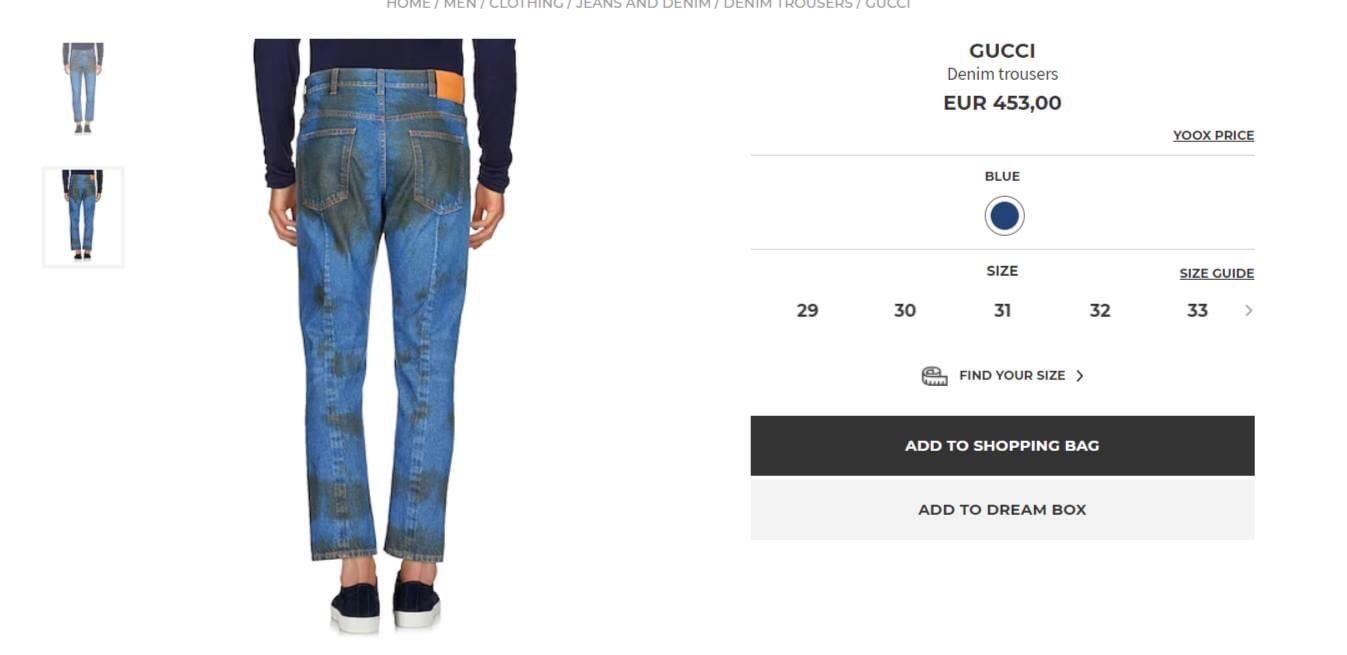Select the blue color swatch
This screenshot has height=655, width=1347.
[1004, 216]
